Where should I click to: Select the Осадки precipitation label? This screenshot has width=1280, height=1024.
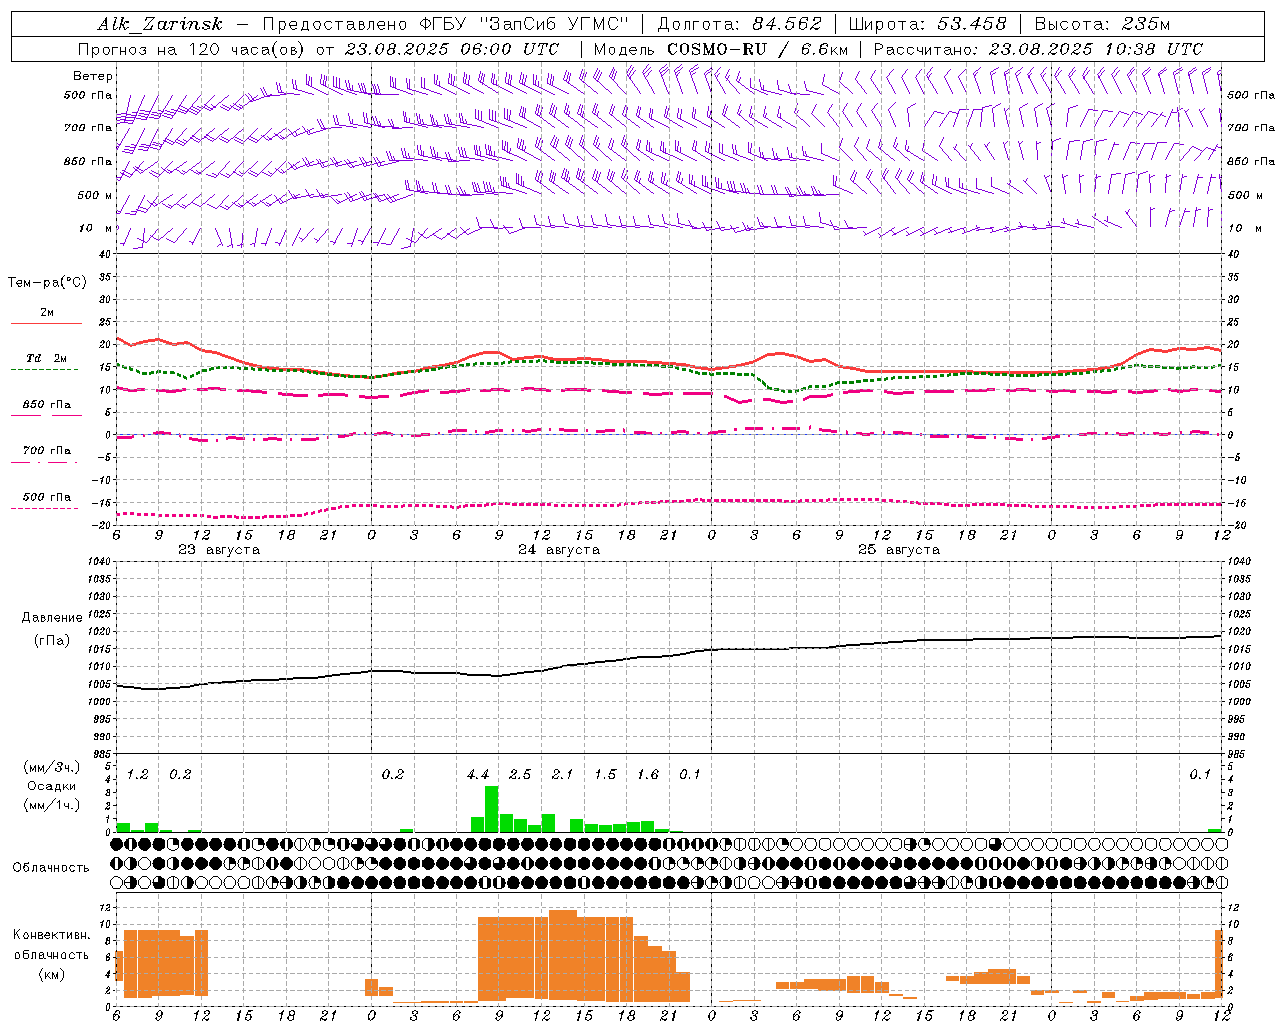52,786
